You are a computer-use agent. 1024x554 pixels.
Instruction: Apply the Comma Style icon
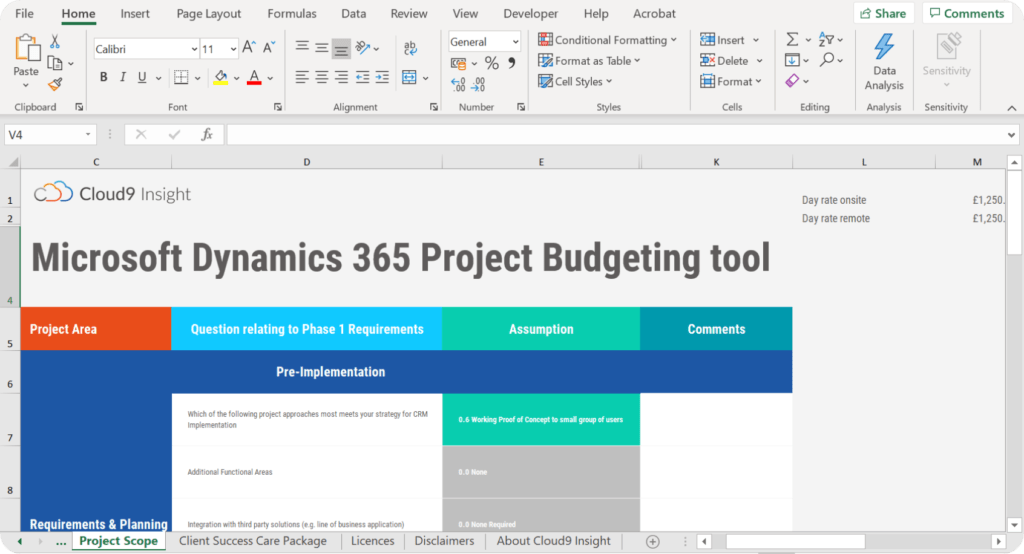(512, 63)
